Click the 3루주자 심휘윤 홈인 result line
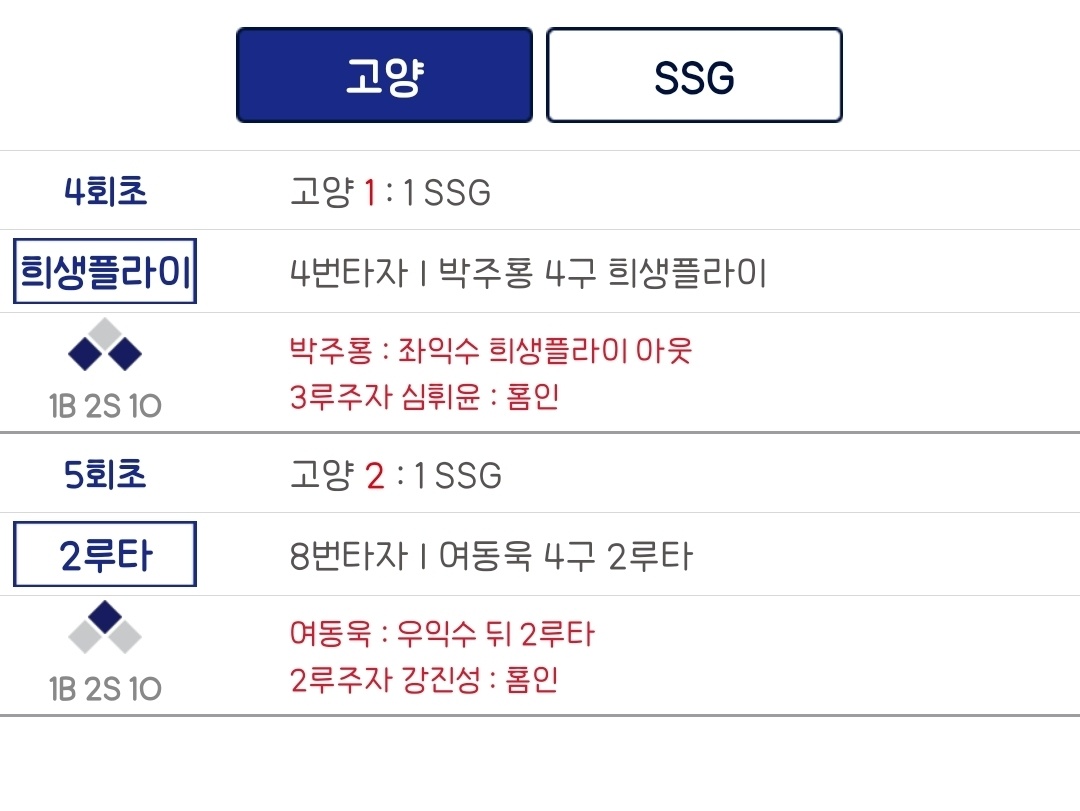This screenshot has height=811, width=1080. coord(424,397)
